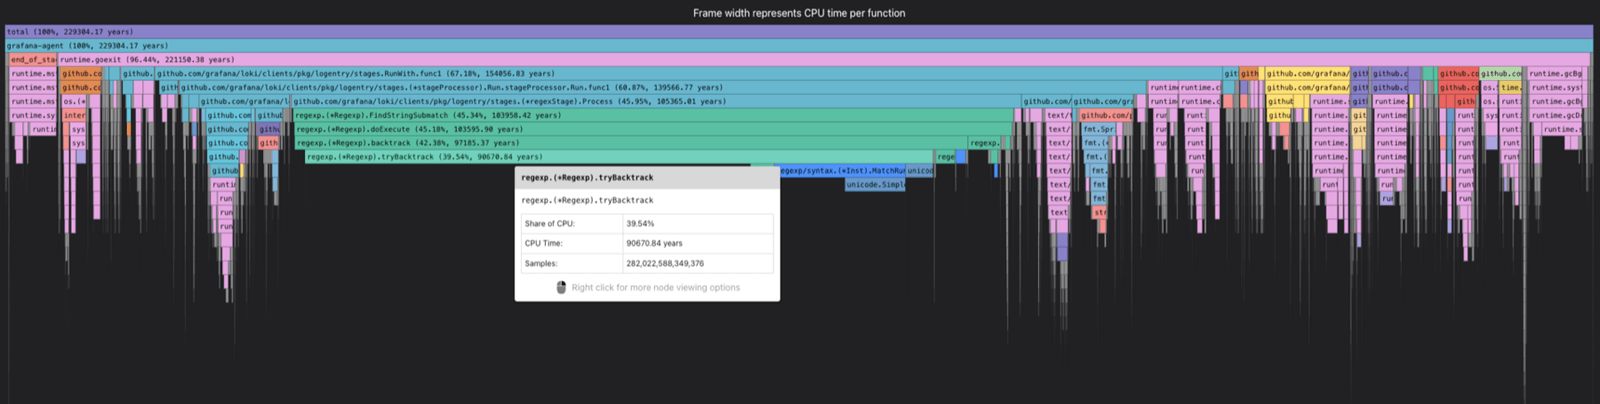This screenshot has height=404, width=1600.
Task: Click the git frame left of orange gith
Action: coord(1231,73)
